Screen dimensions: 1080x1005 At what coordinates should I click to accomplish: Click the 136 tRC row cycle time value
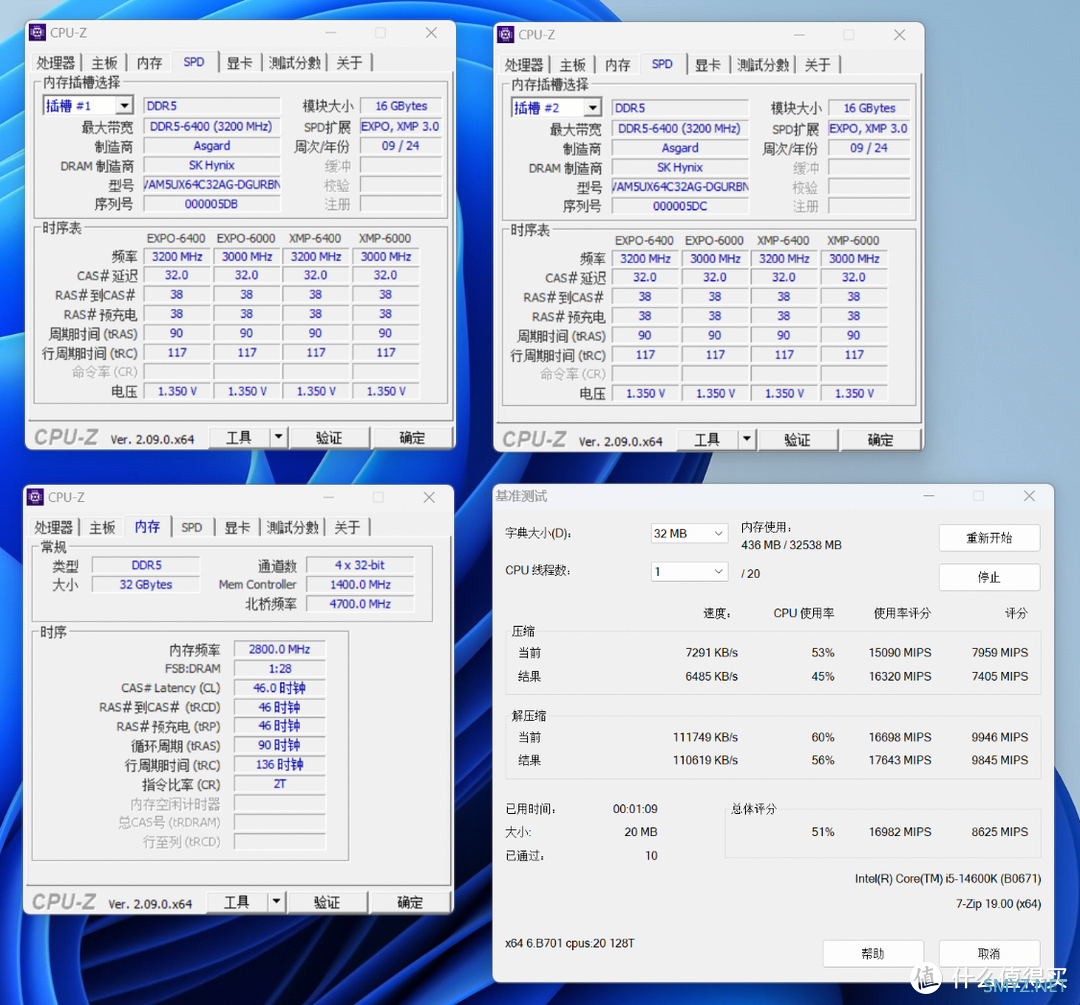point(279,765)
